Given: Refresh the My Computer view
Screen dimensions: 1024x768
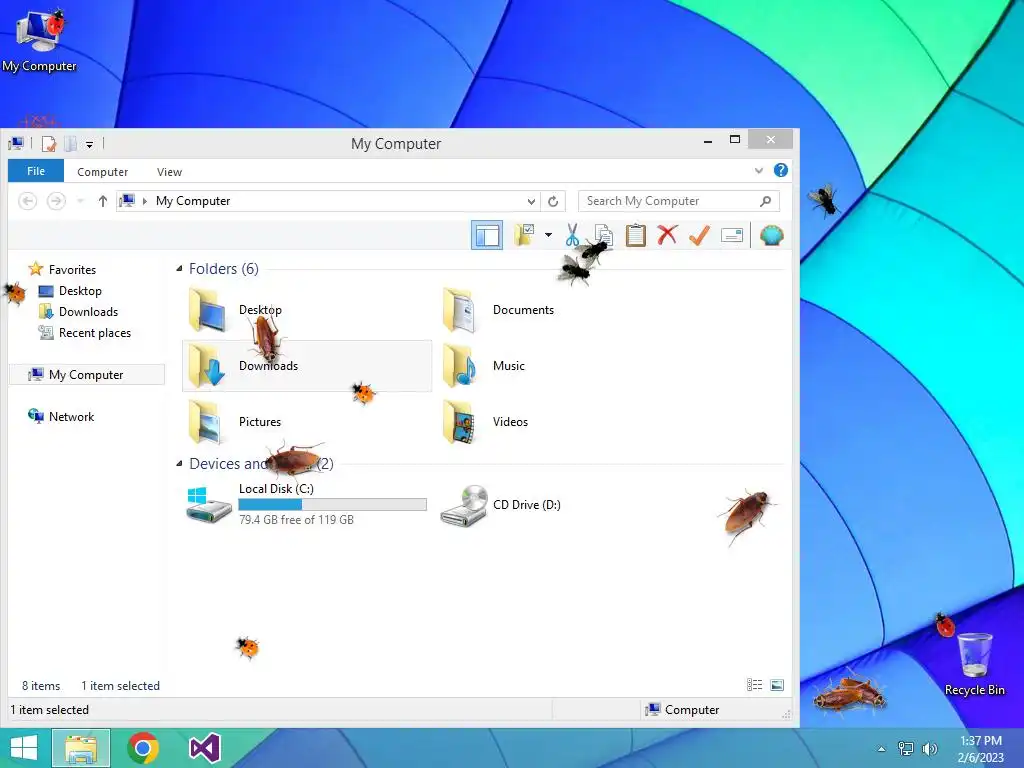Looking at the screenshot, I should click(x=553, y=201).
